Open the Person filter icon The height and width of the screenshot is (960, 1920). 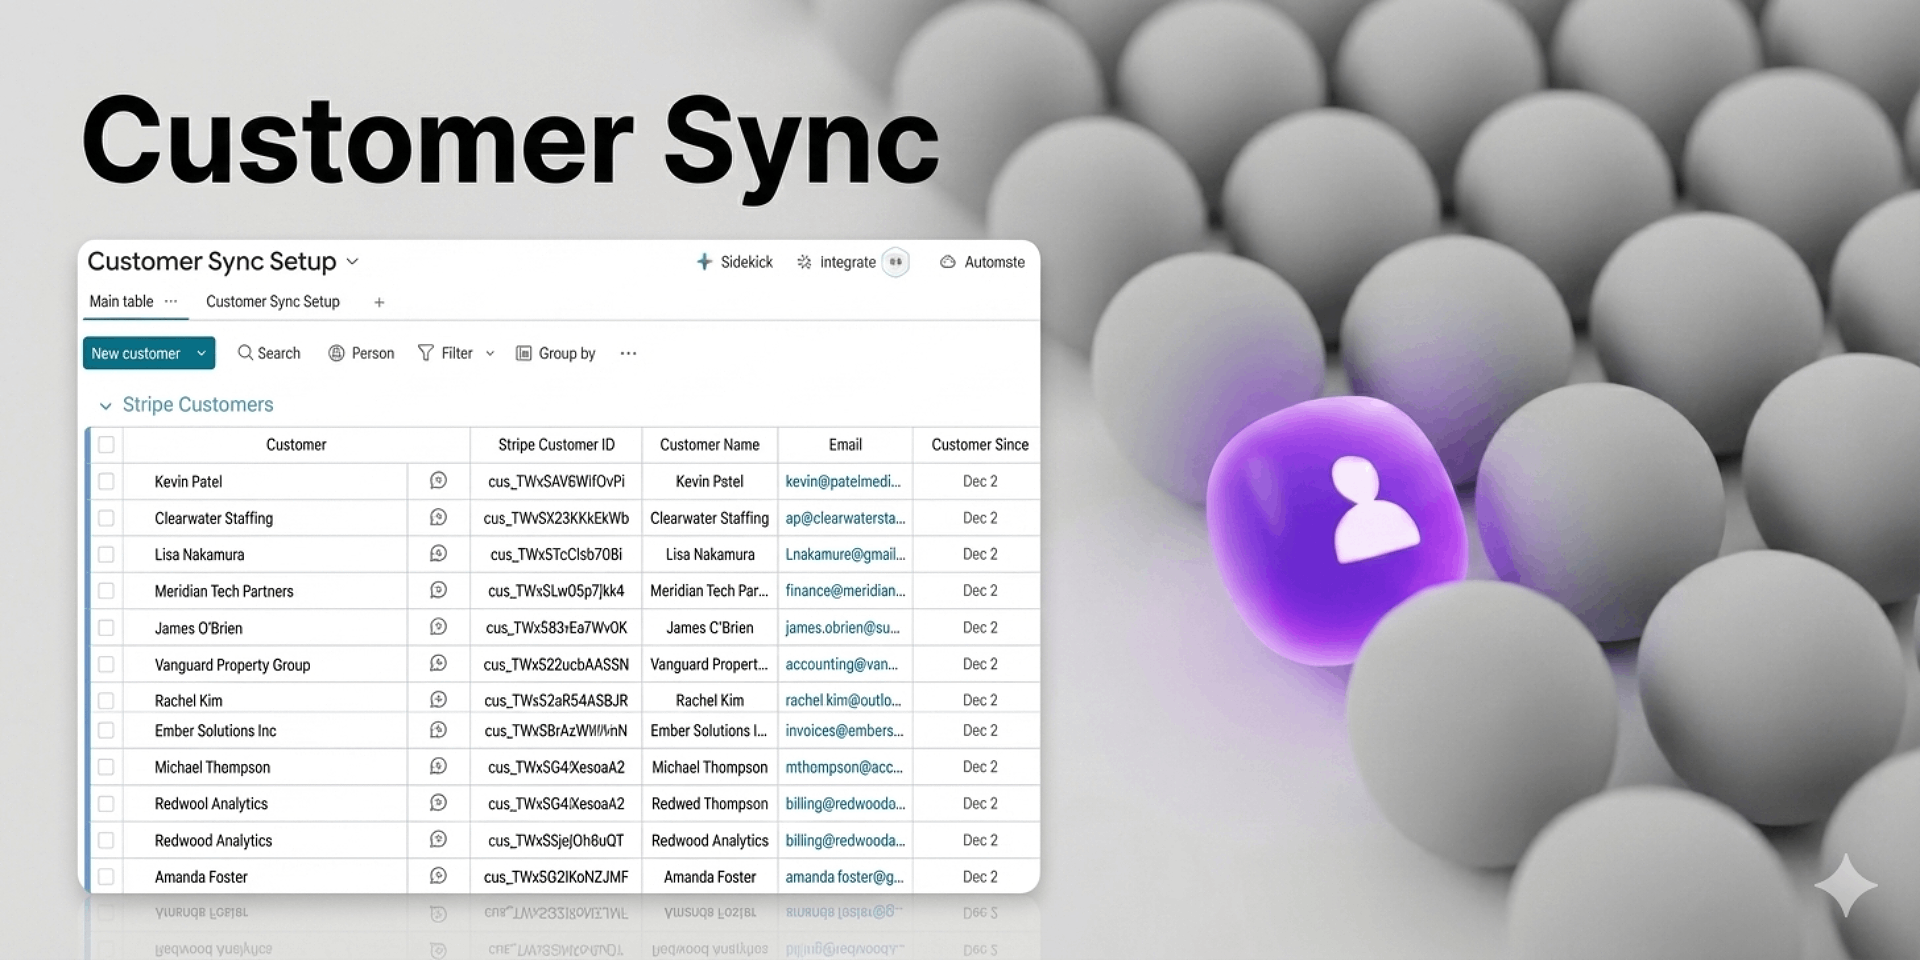tap(337, 353)
